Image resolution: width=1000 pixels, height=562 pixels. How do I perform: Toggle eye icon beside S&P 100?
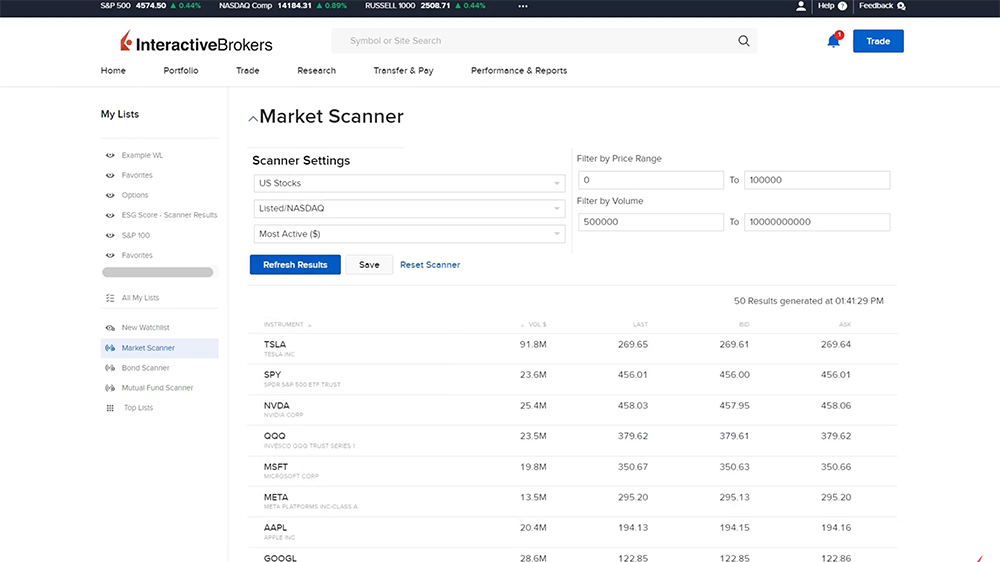110,236
